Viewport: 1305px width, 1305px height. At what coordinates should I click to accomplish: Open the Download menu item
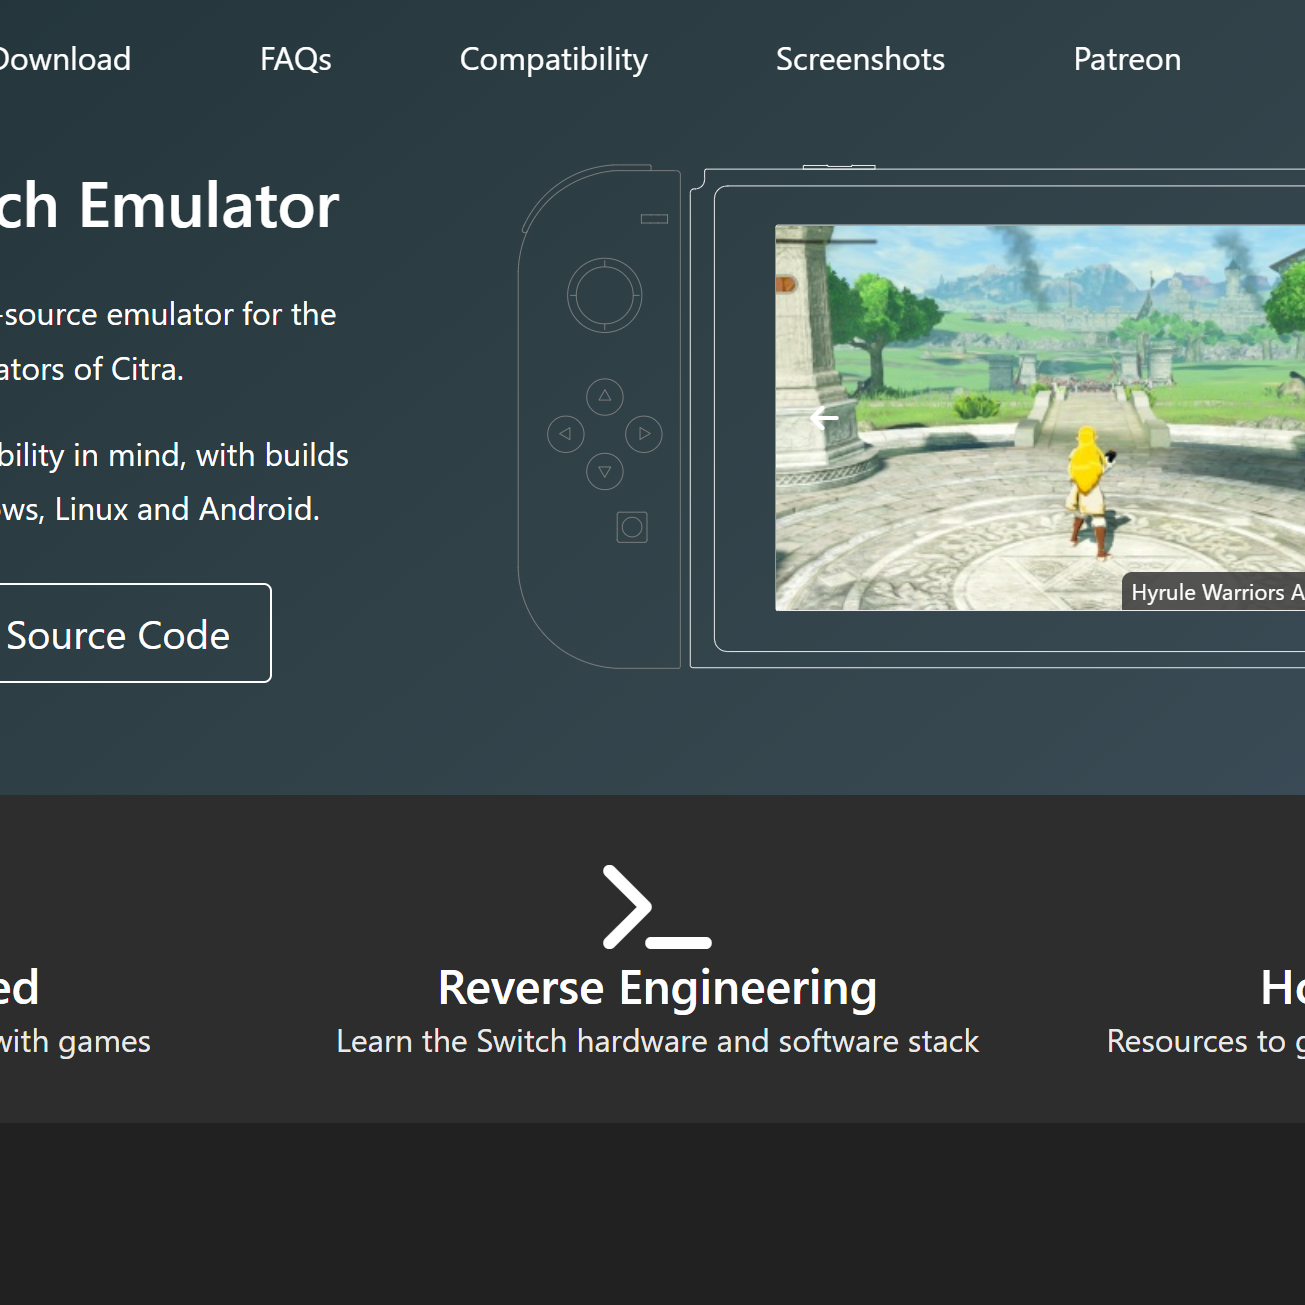point(64,59)
